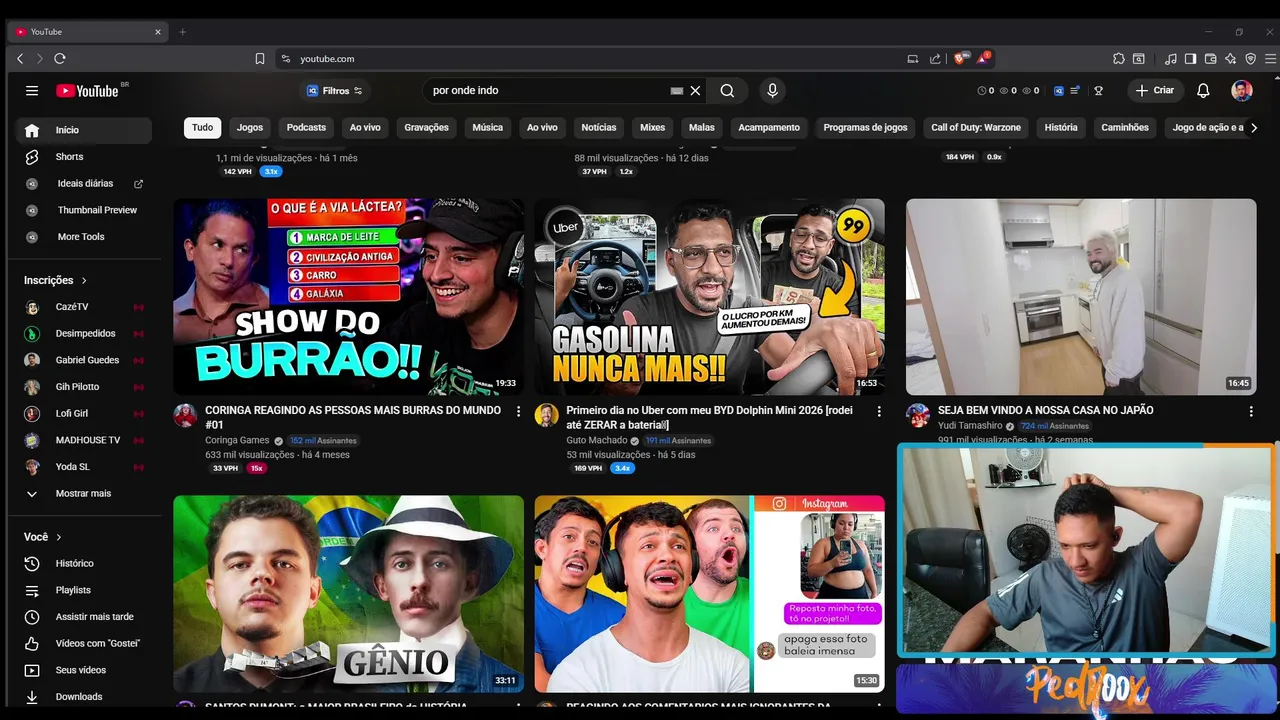Viewport: 1280px width, 720px height.
Task: Open Show do Burrão video thumbnail
Action: [348, 297]
